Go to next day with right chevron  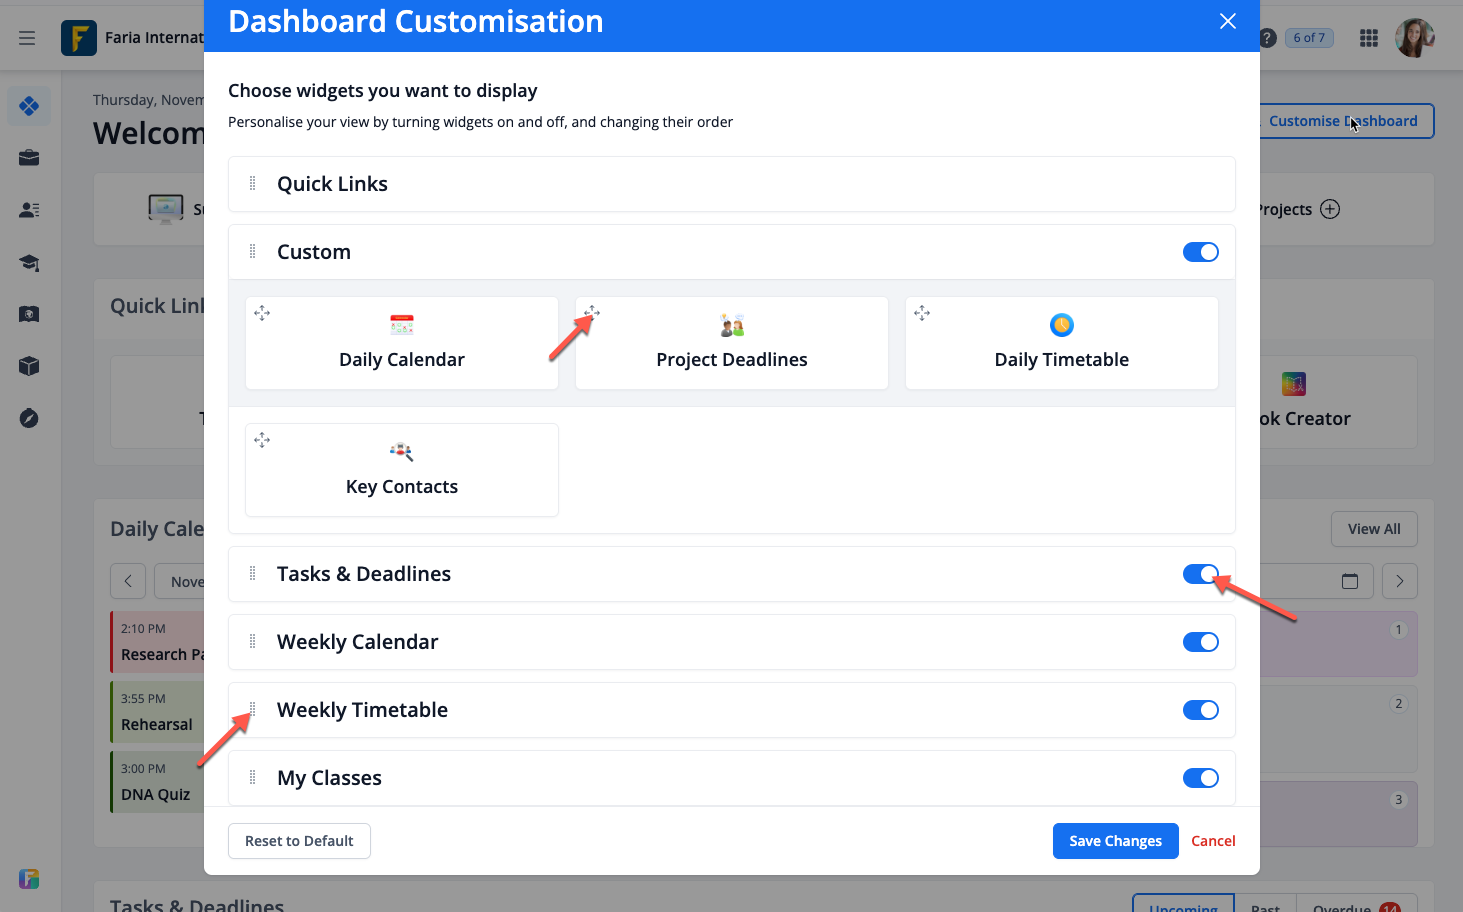pyautogui.click(x=1399, y=581)
